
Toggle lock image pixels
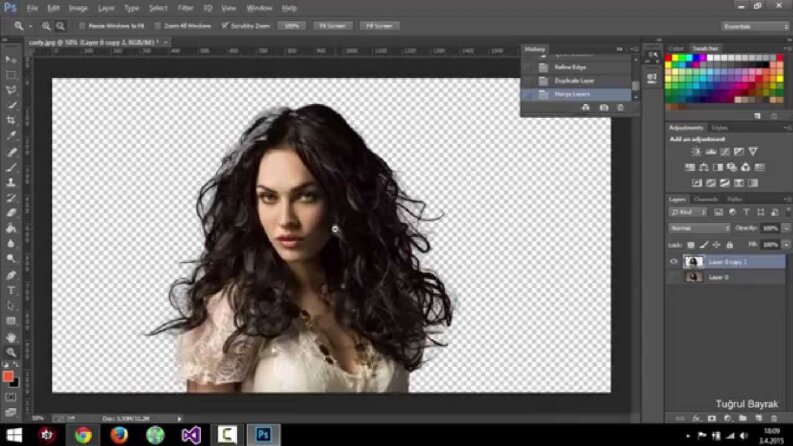tap(703, 245)
